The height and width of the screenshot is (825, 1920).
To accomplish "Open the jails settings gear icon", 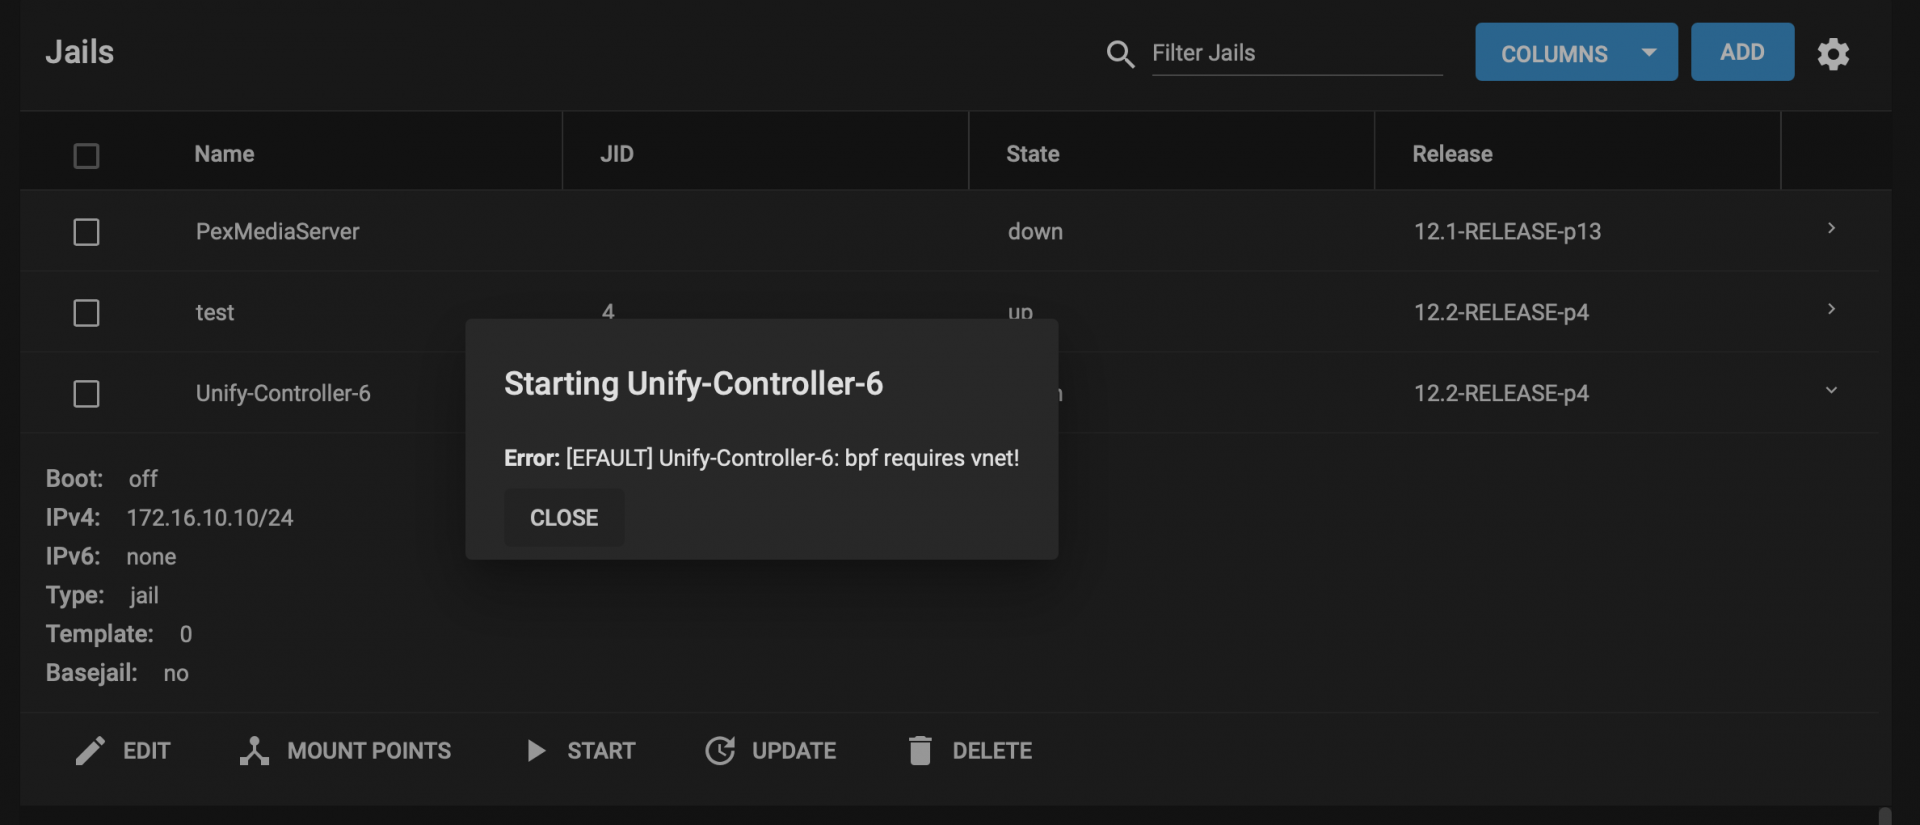I will [1833, 53].
